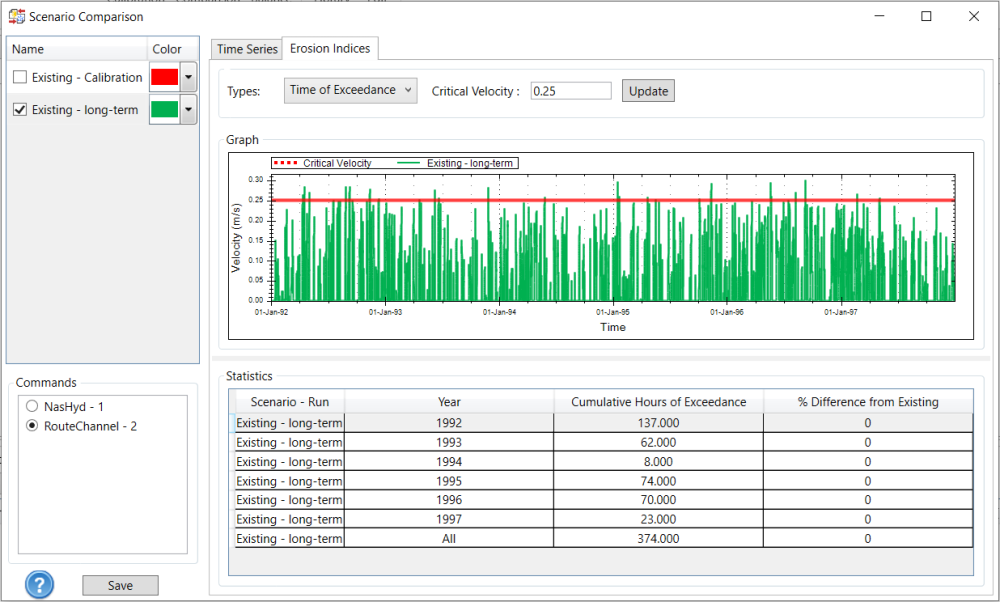
Task: Click the Save button
Action: coord(120,586)
